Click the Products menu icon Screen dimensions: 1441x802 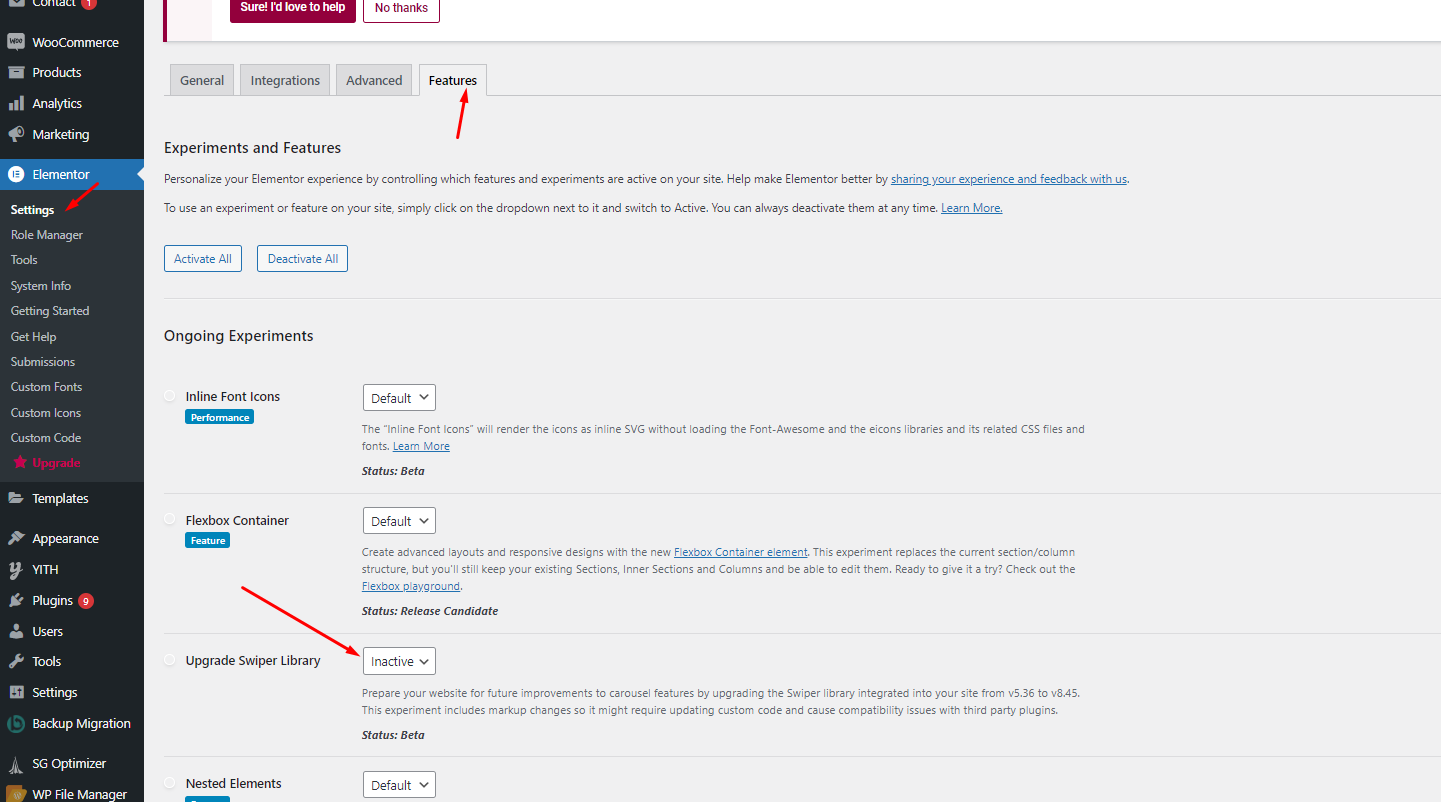click(x=16, y=72)
